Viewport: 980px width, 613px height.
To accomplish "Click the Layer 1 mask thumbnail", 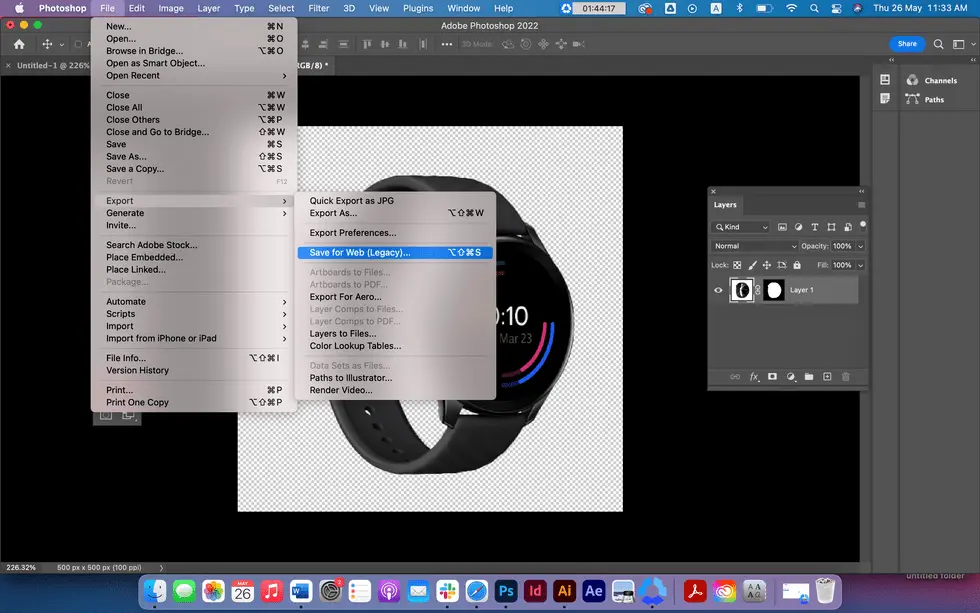I will 775,290.
